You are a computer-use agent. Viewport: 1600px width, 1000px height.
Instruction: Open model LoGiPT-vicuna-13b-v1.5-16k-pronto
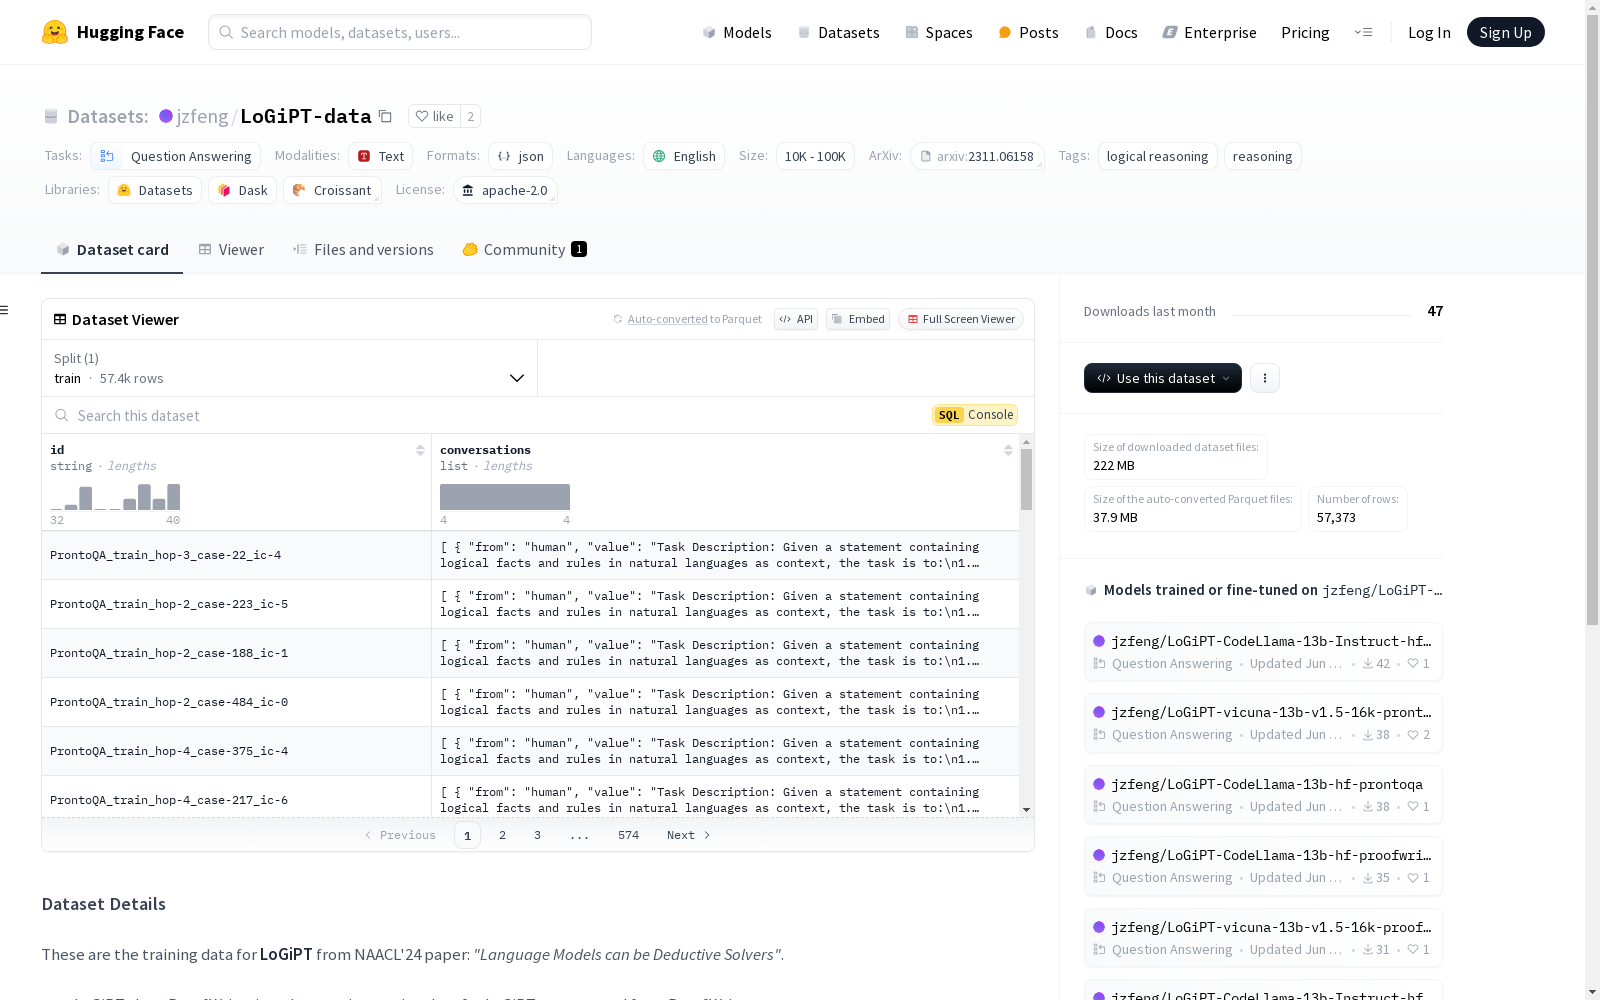tap(1263, 723)
